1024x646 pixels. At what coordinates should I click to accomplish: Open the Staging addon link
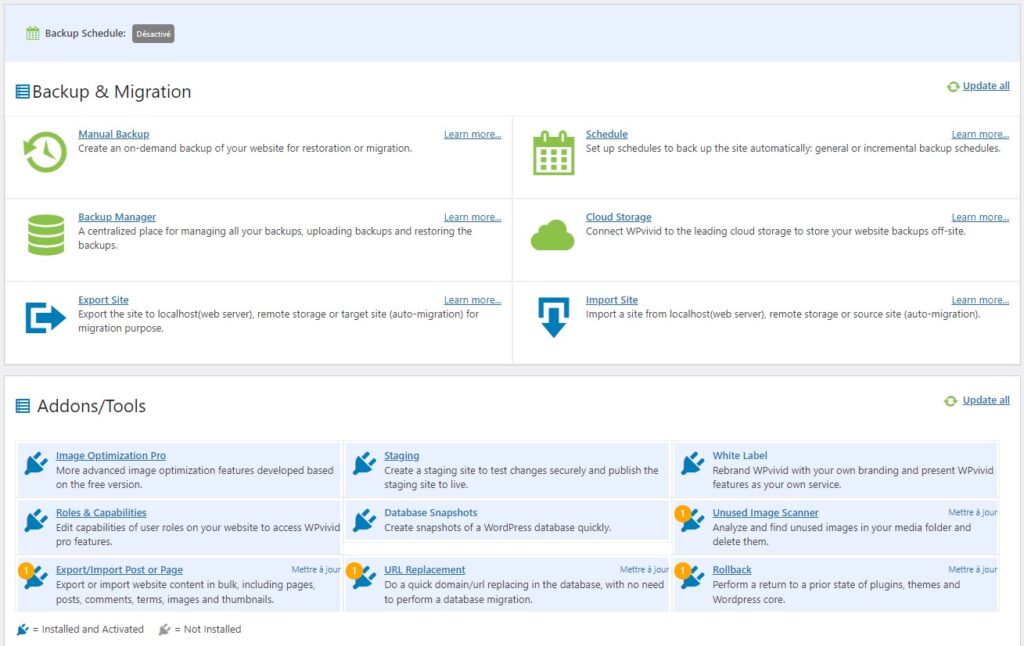(x=402, y=455)
